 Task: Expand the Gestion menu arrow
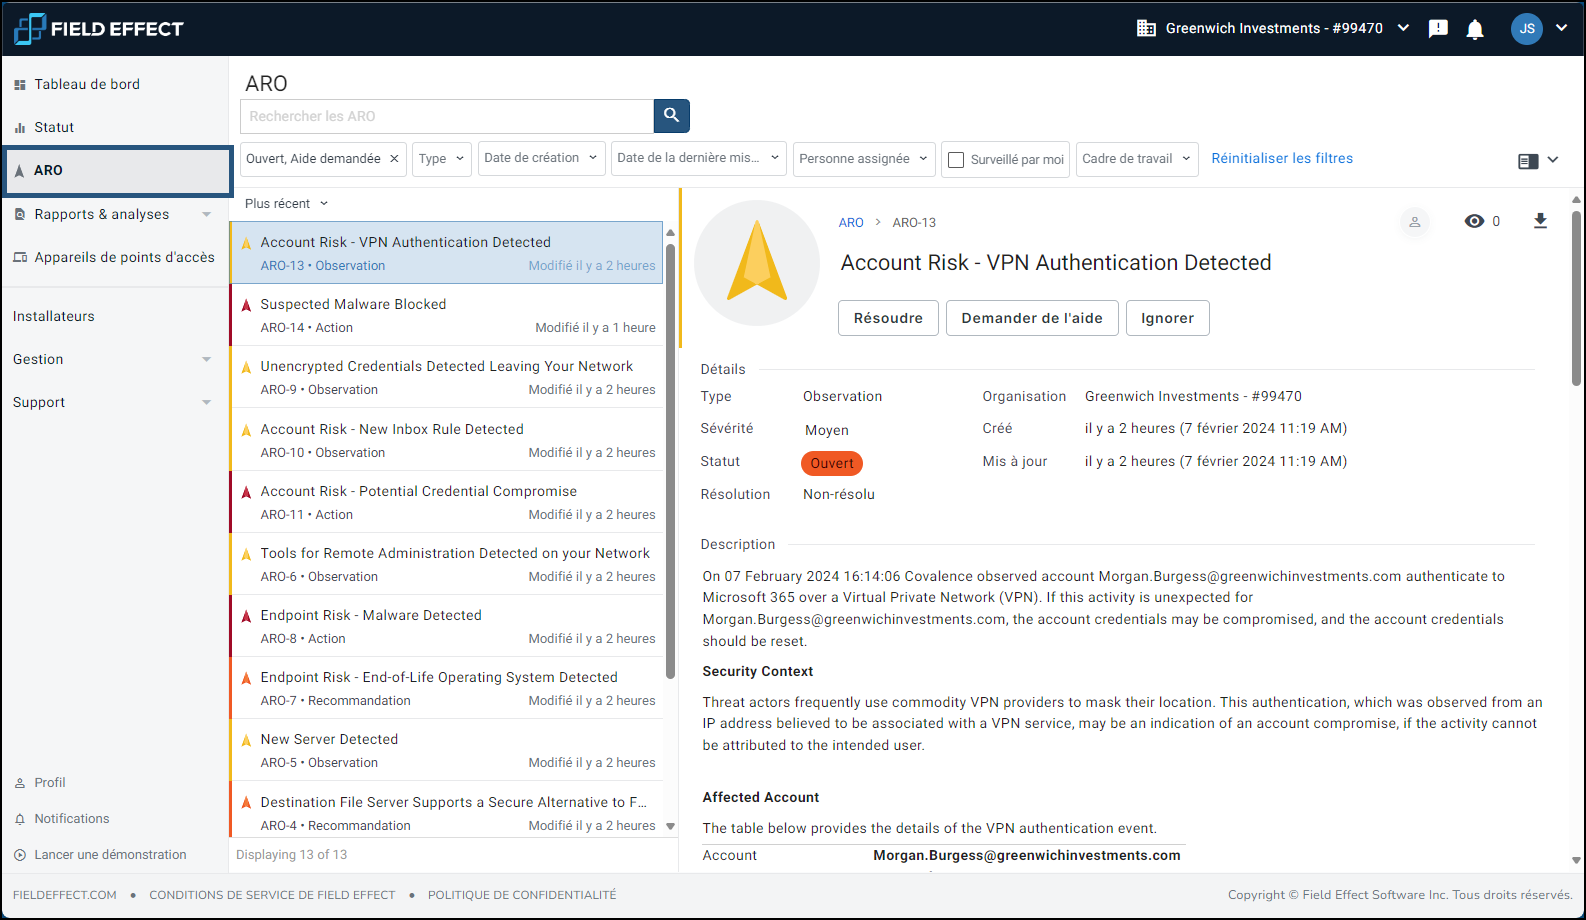pos(207,359)
